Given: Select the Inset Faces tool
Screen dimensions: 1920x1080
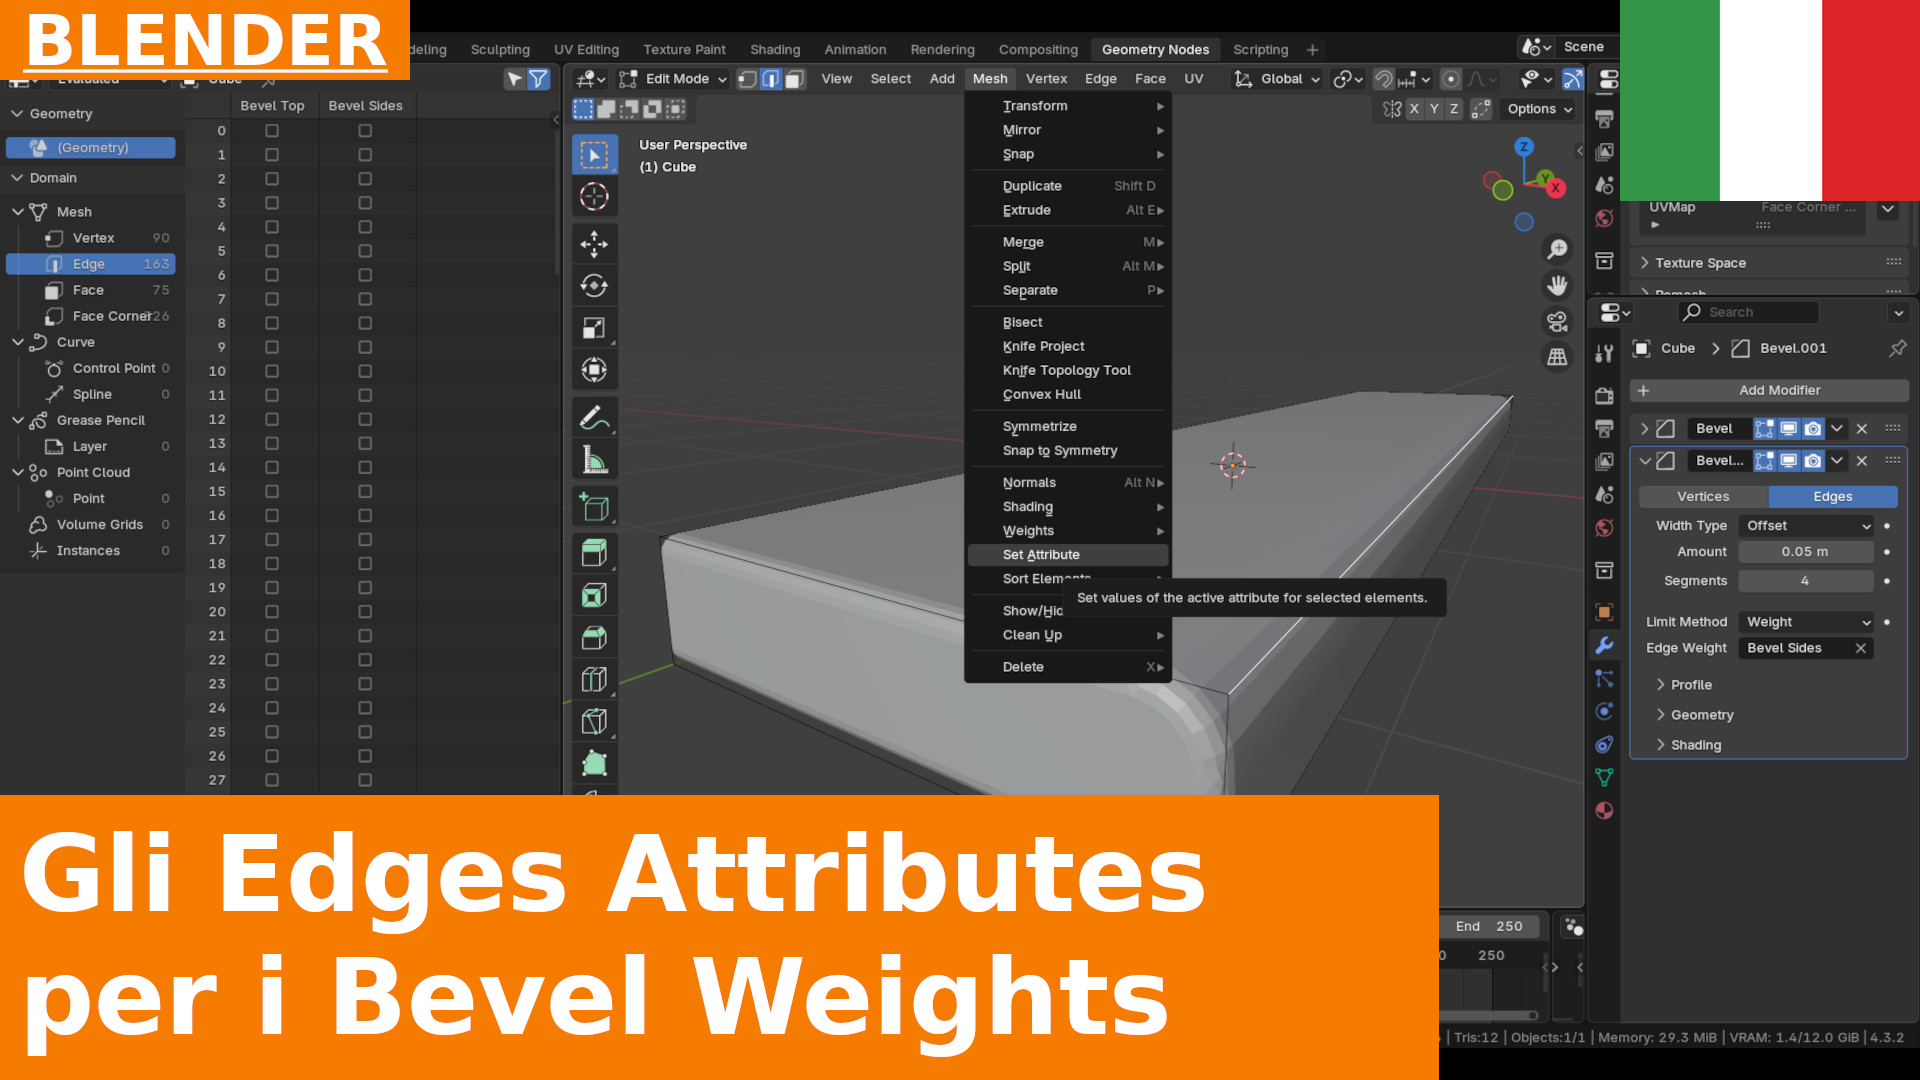Looking at the screenshot, I should (594, 596).
